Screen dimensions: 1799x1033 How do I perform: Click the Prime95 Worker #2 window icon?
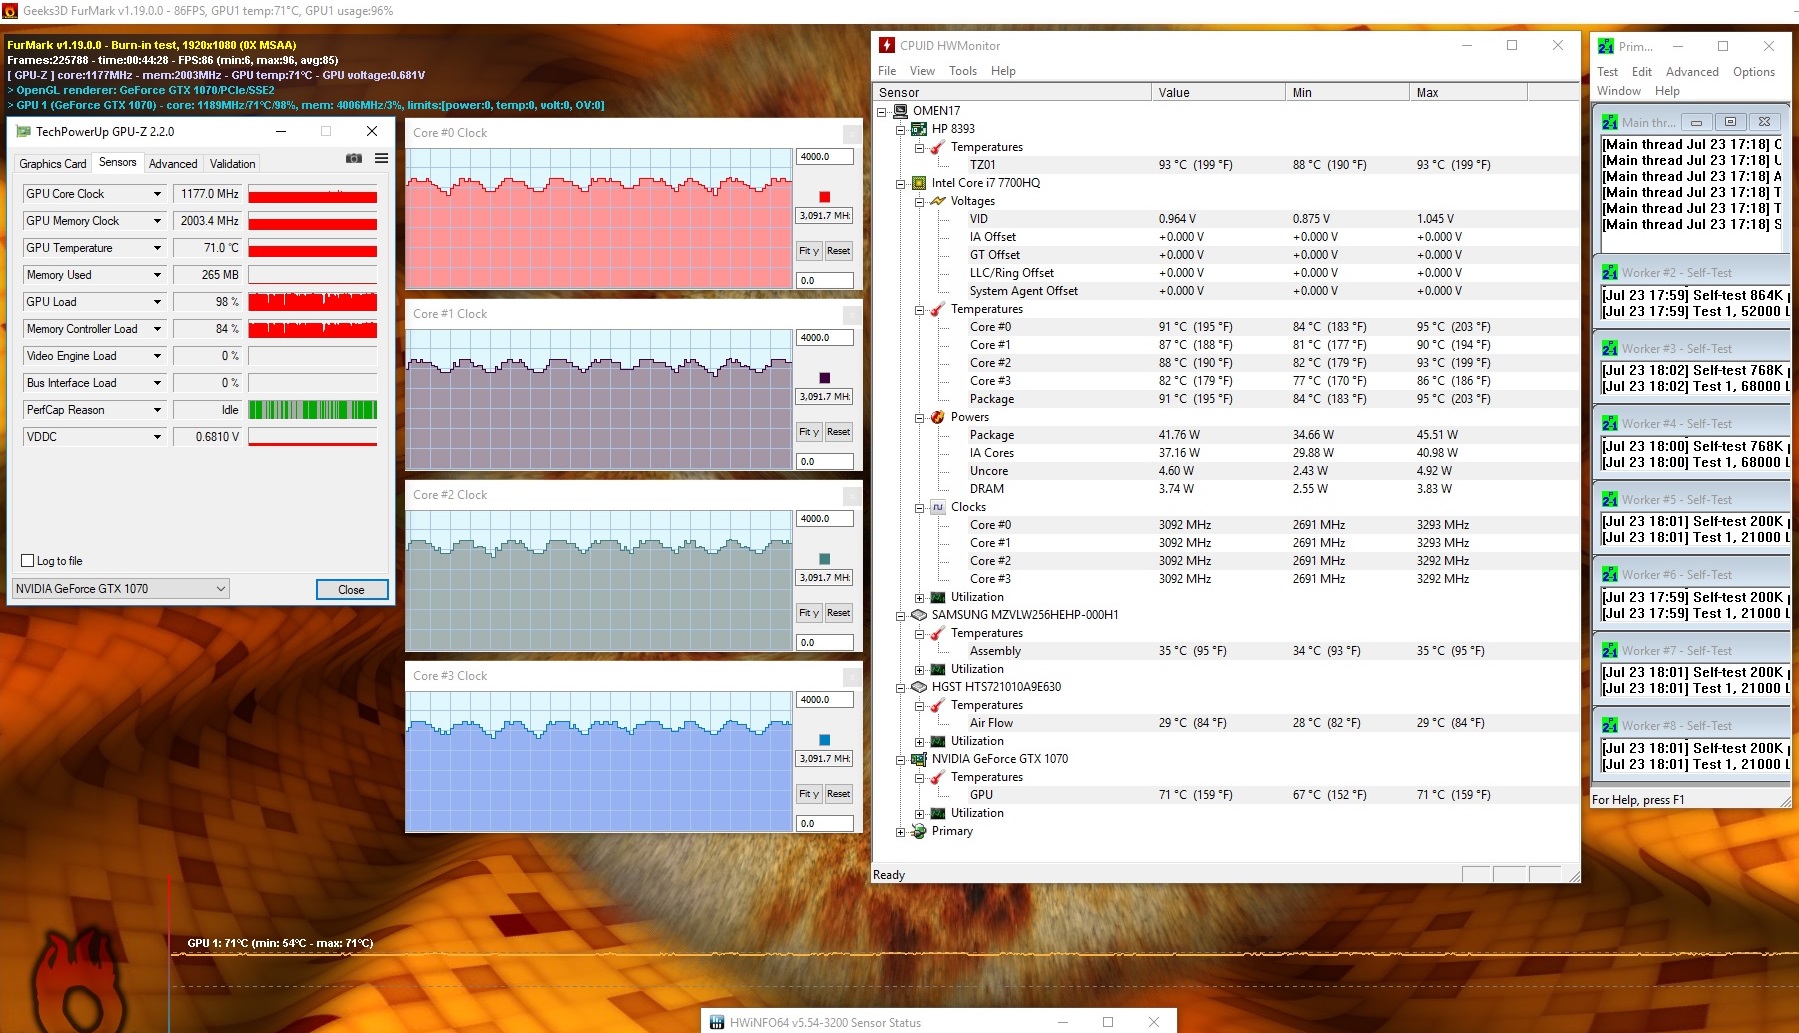[1610, 272]
